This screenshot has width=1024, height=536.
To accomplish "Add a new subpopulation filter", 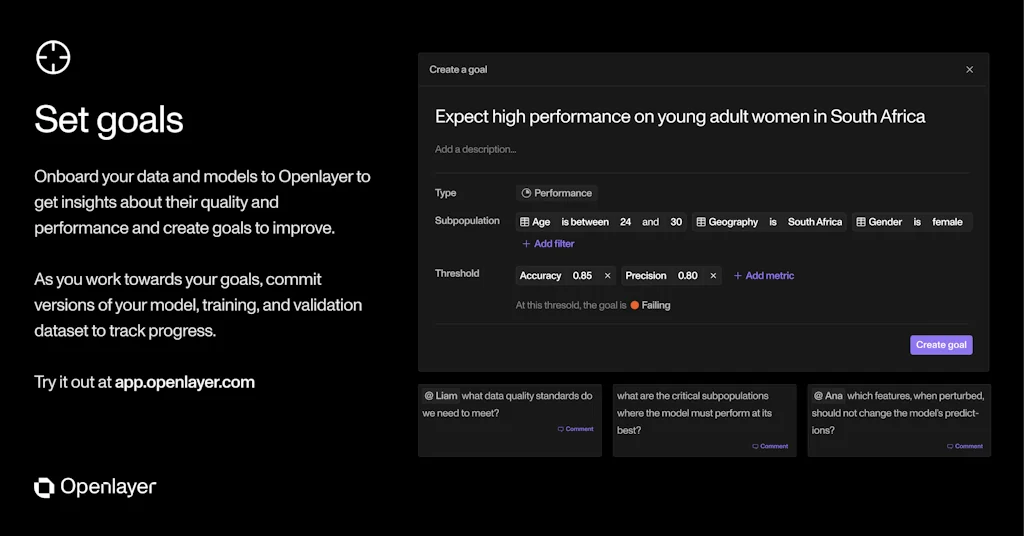I will pos(548,244).
